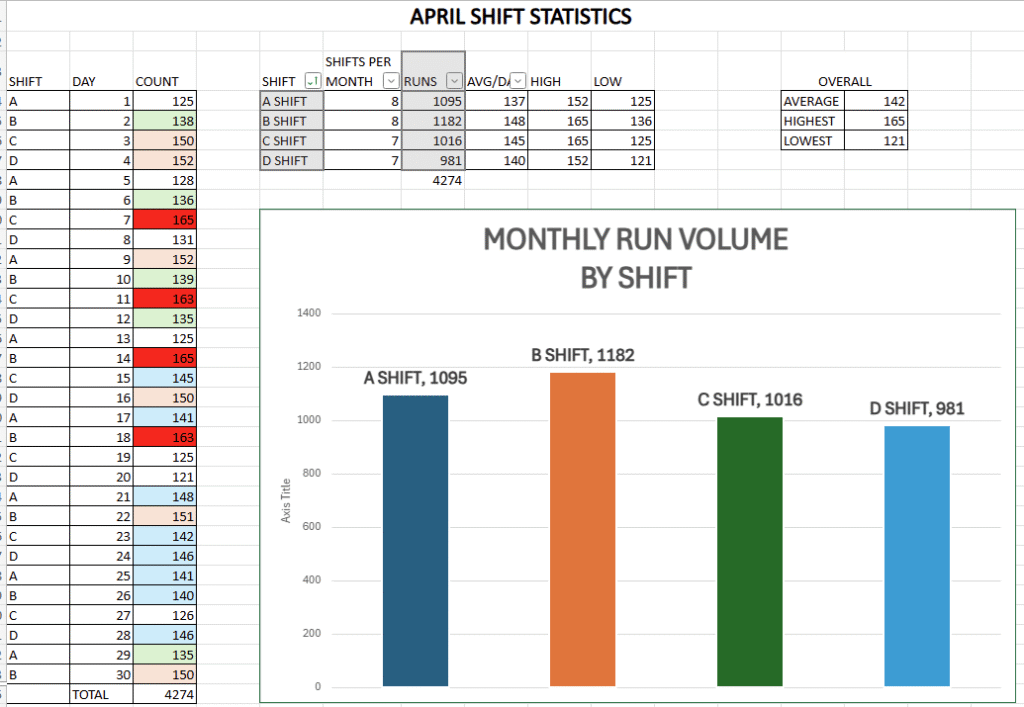Open the AVG/DAY column filter dropdown
This screenshot has width=1024, height=707.
[518, 81]
